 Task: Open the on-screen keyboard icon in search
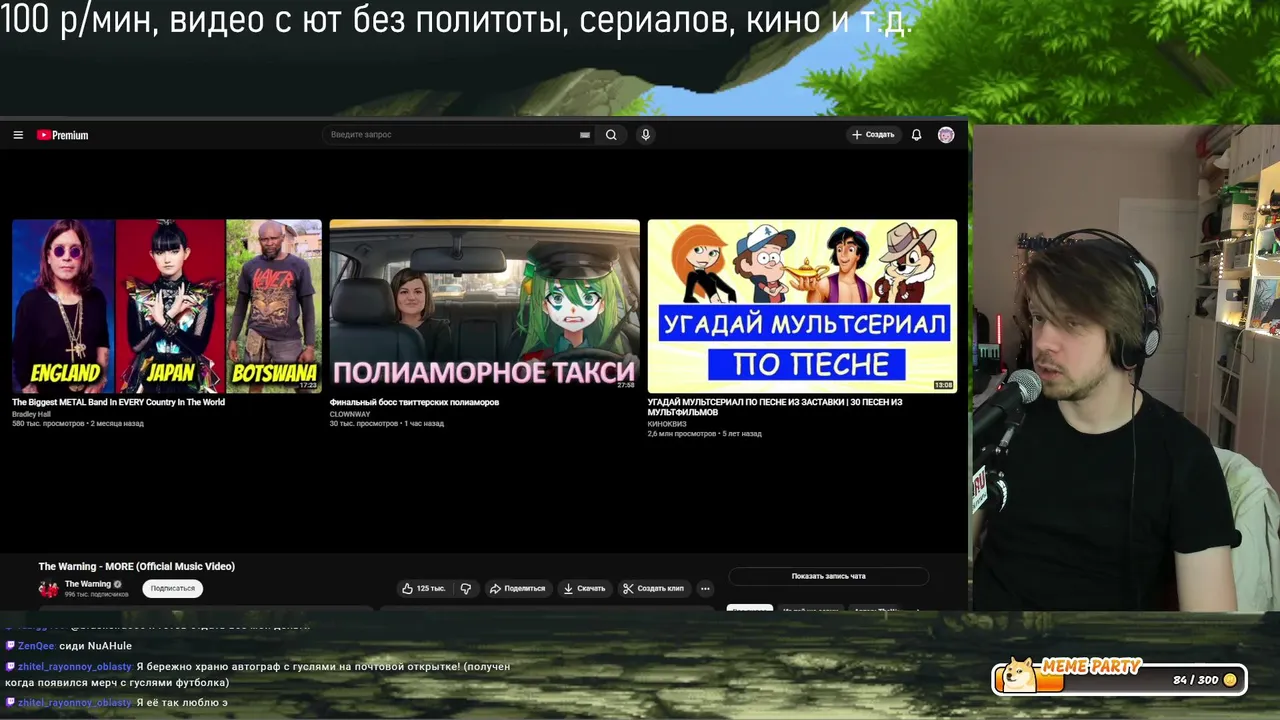tap(585, 135)
